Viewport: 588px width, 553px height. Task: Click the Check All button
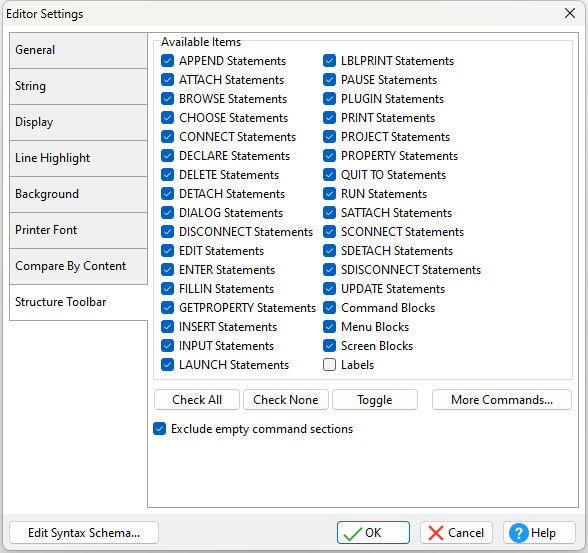pyautogui.click(x=197, y=400)
